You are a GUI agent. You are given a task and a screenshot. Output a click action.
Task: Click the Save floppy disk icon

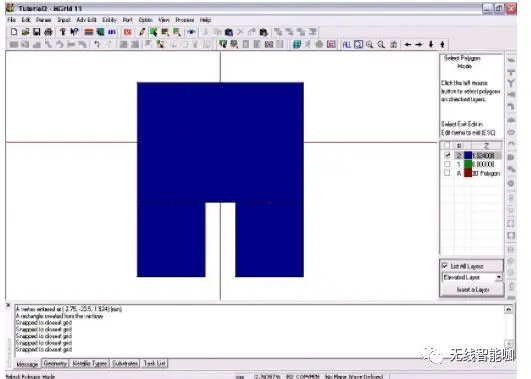coord(37,32)
